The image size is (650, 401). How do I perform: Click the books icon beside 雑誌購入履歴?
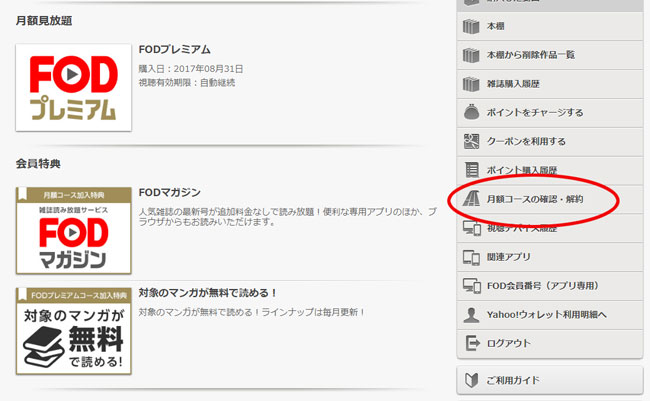click(x=471, y=84)
